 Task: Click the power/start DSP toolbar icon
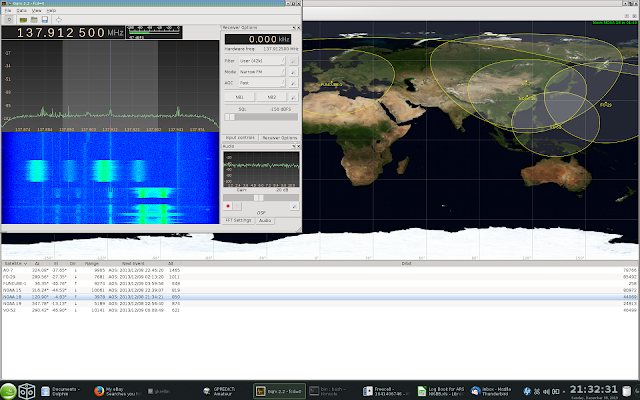(8, 19)
